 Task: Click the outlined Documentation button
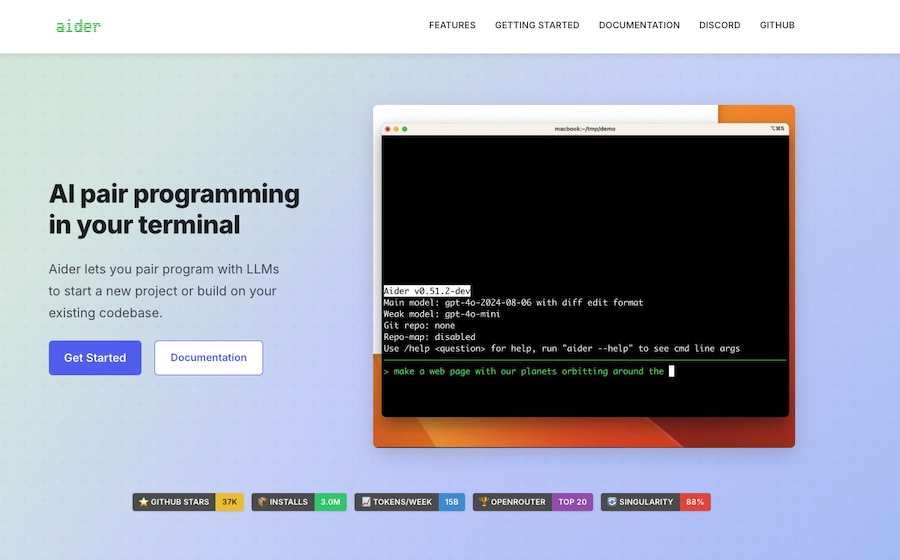point(208,358)
